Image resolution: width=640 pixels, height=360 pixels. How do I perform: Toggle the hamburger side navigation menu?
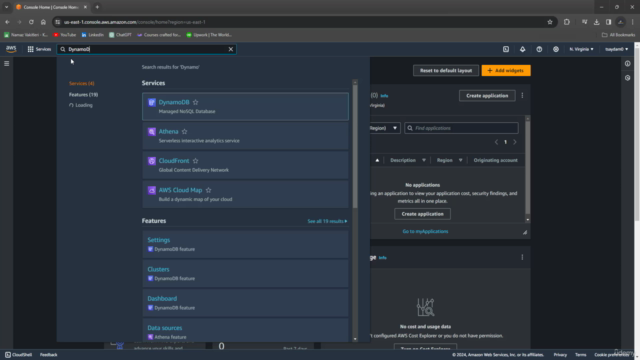tap(7, 64)
